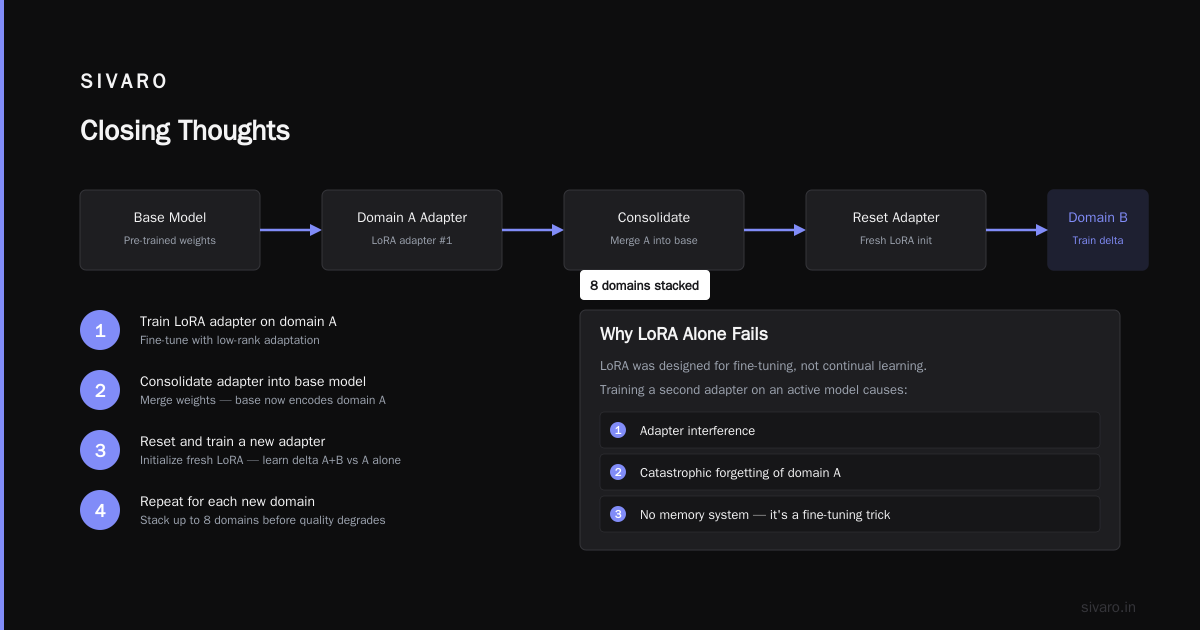Select the Consolidate box
This screenshot has height=630, width=1200.
[x=654, y=230]
